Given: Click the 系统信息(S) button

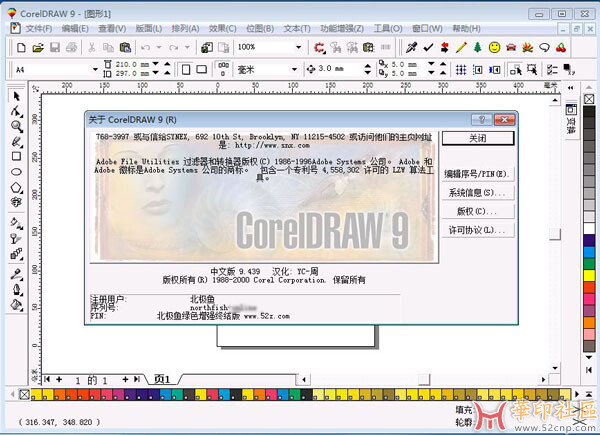Looking at the screenshot, I should pyautogui.click(x=478, y=193).
